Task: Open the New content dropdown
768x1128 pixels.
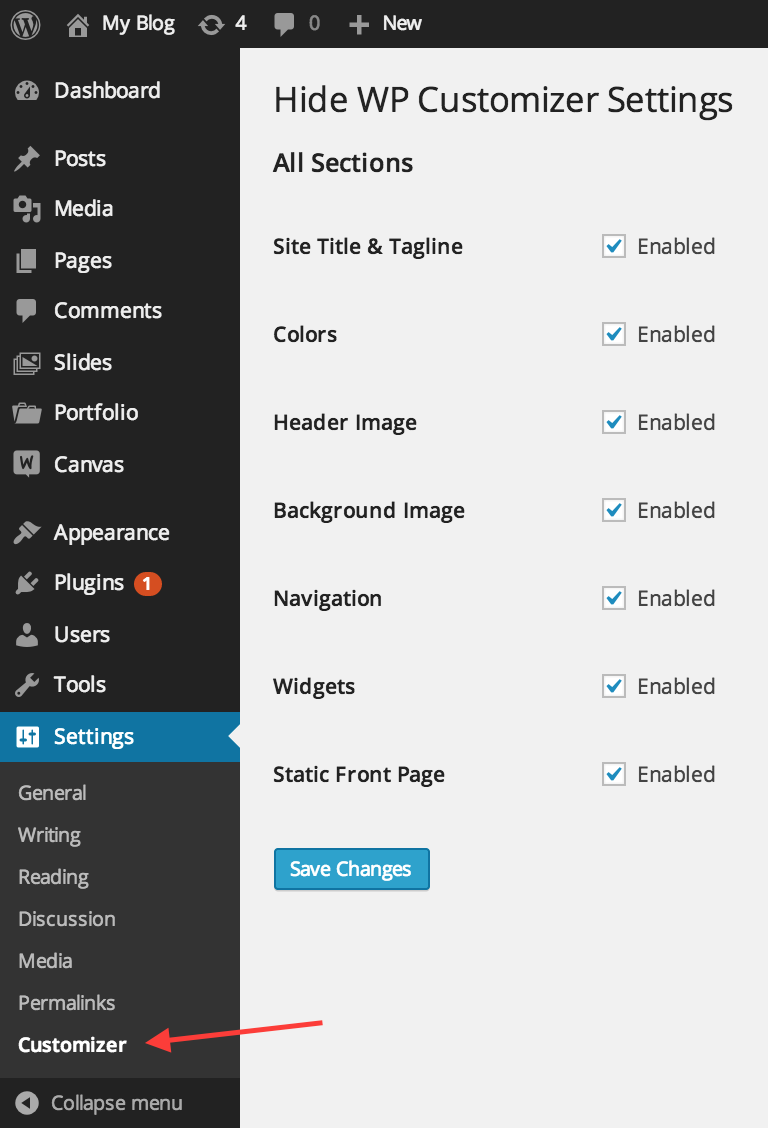Action: pos(385,24)
